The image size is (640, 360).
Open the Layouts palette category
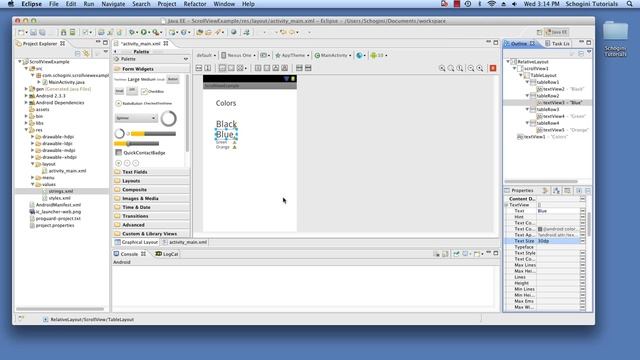click(x=151, y=181)
